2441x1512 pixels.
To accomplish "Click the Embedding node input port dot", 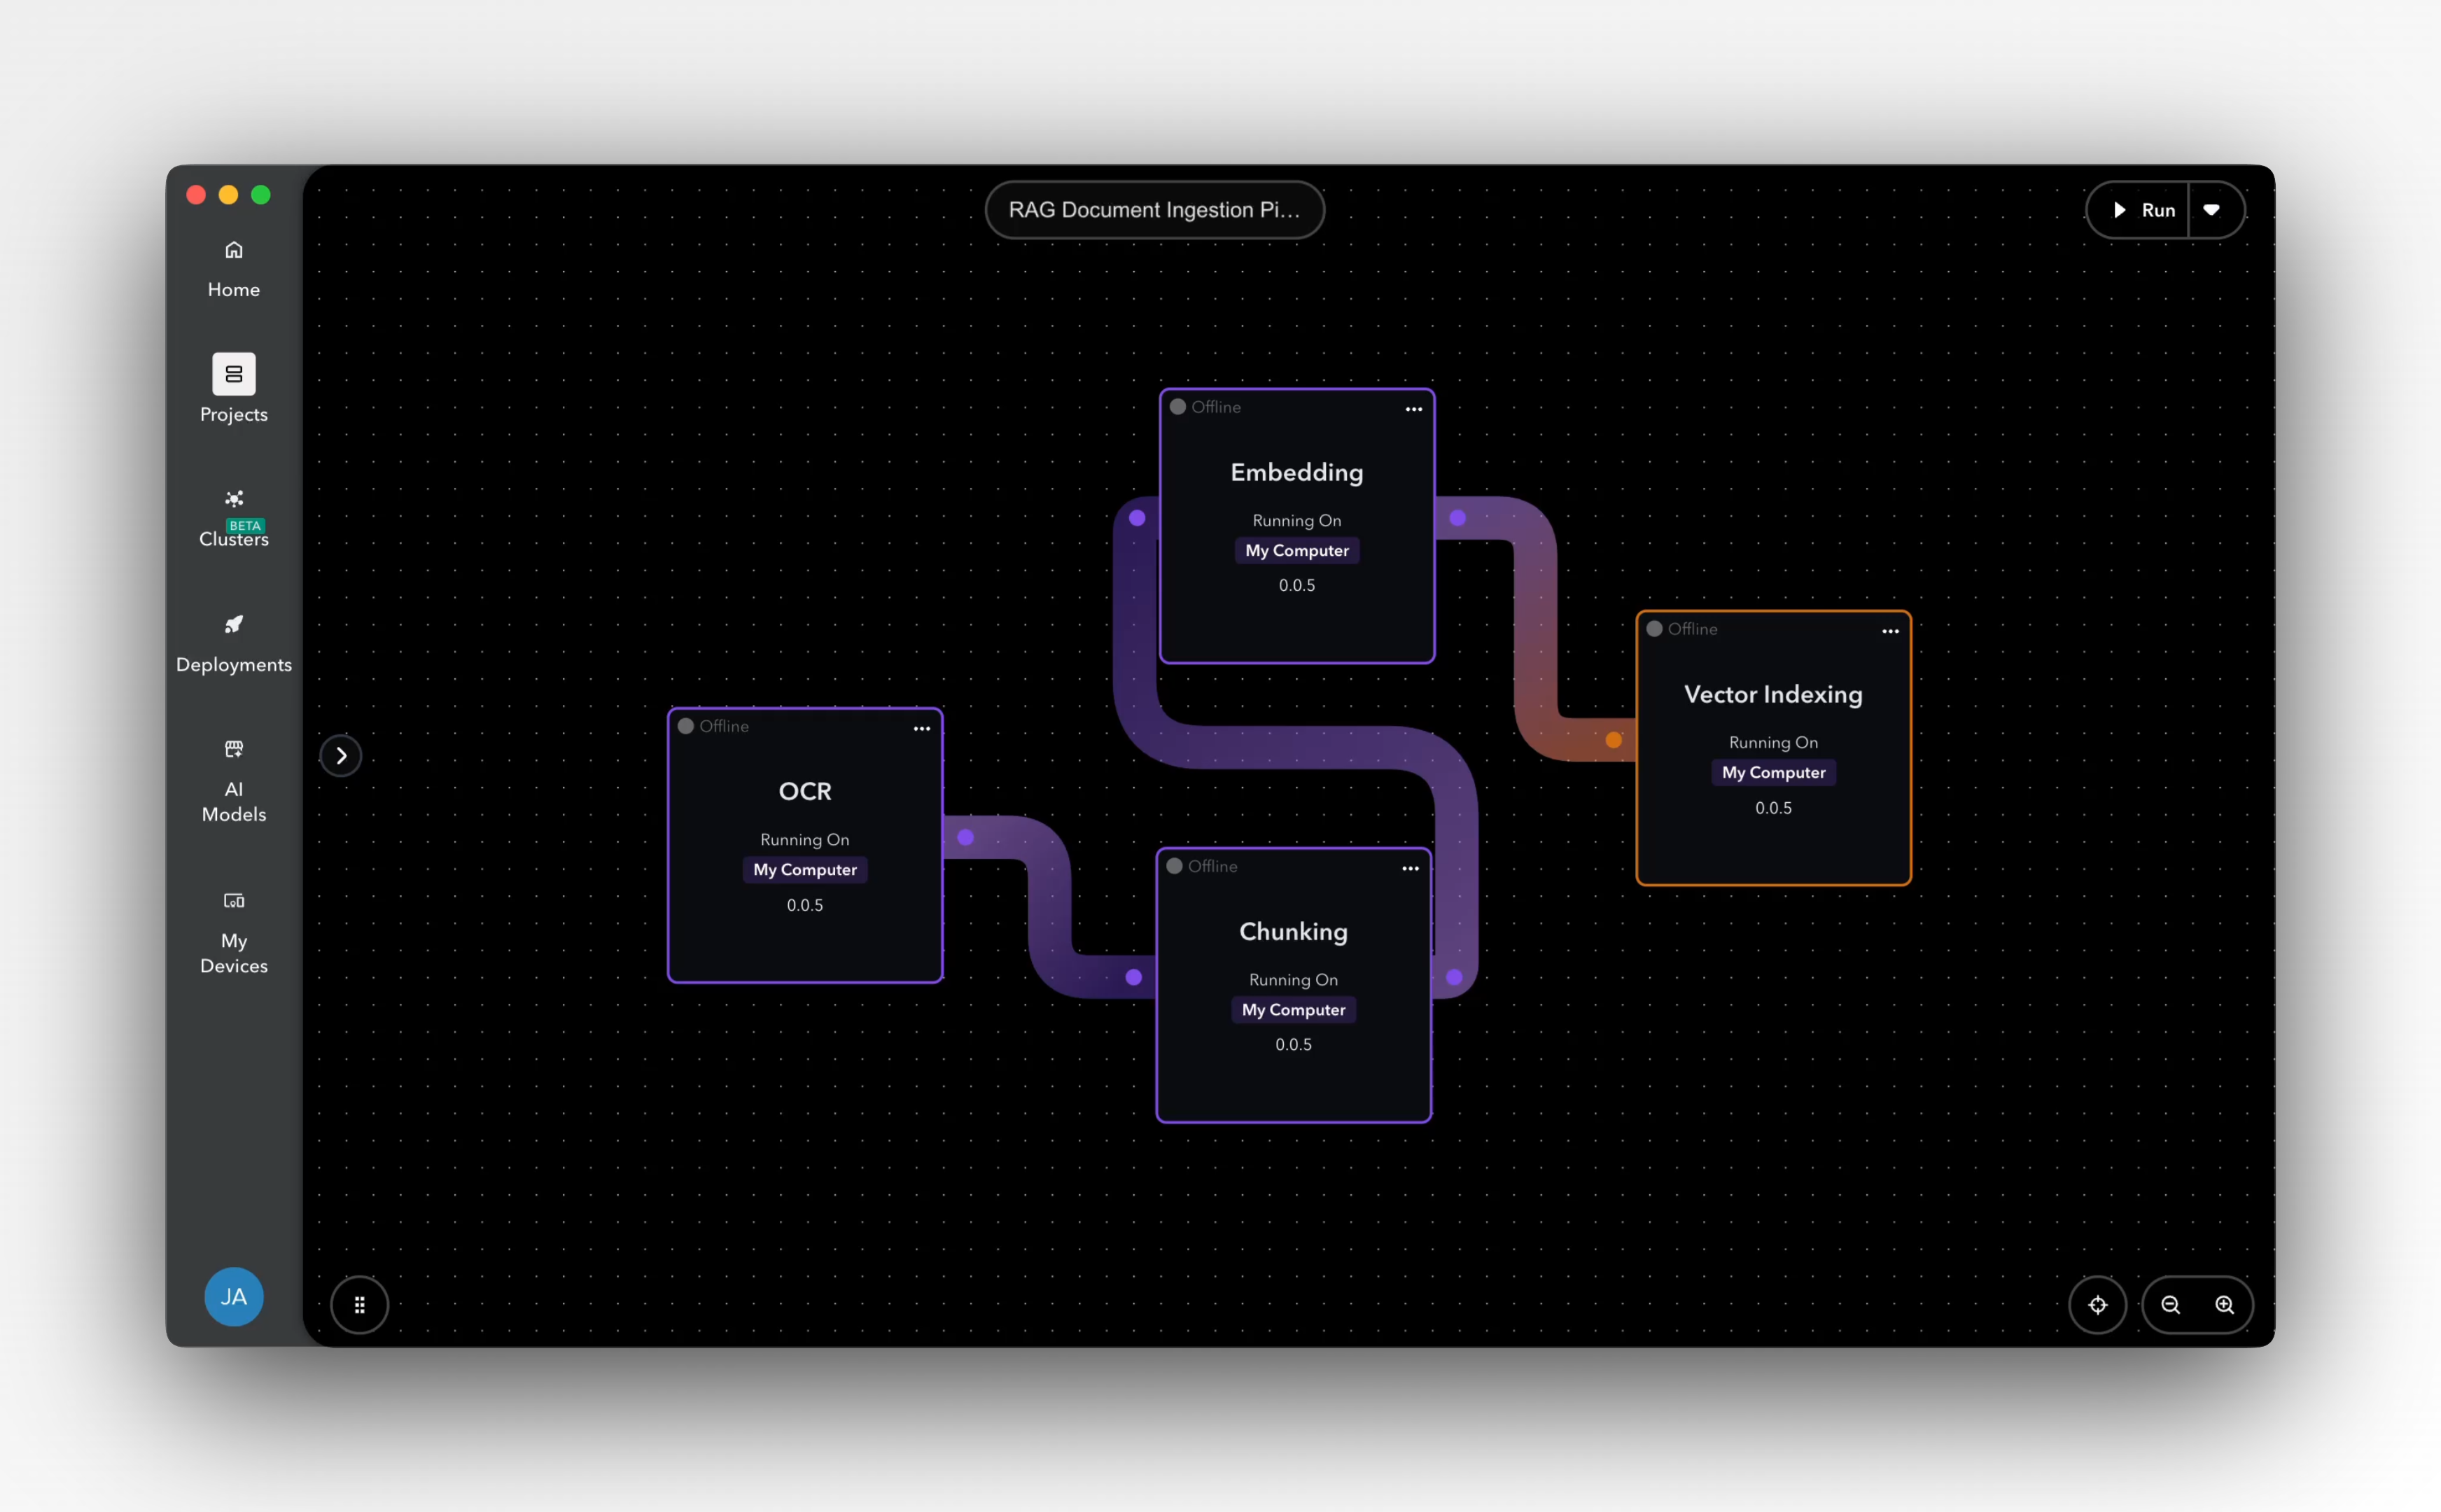I will (1137, 518).
